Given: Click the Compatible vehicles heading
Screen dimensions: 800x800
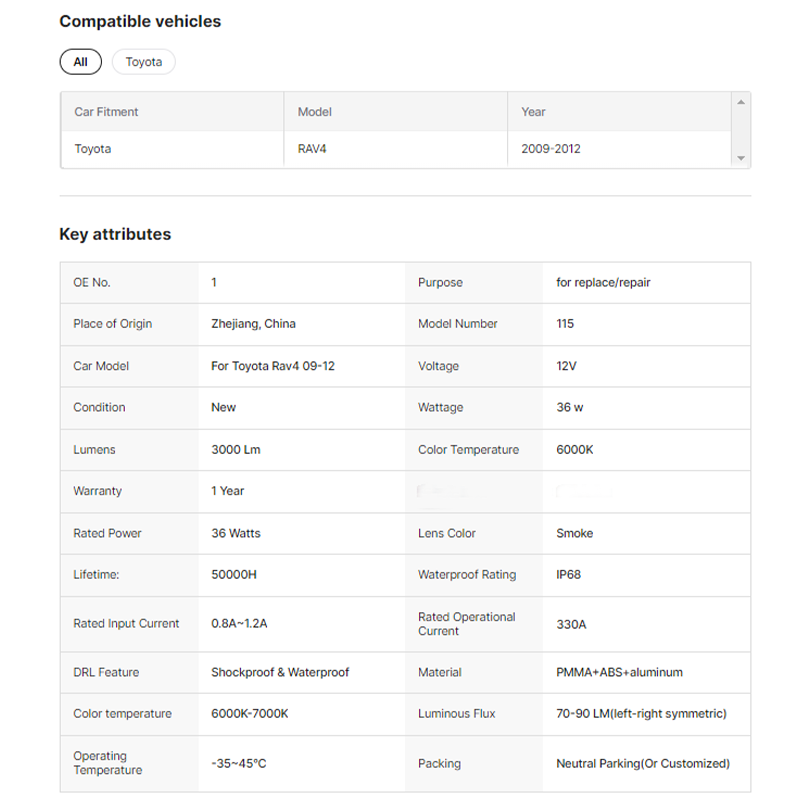Looking at the screenshot, I should tap(140, 21).
